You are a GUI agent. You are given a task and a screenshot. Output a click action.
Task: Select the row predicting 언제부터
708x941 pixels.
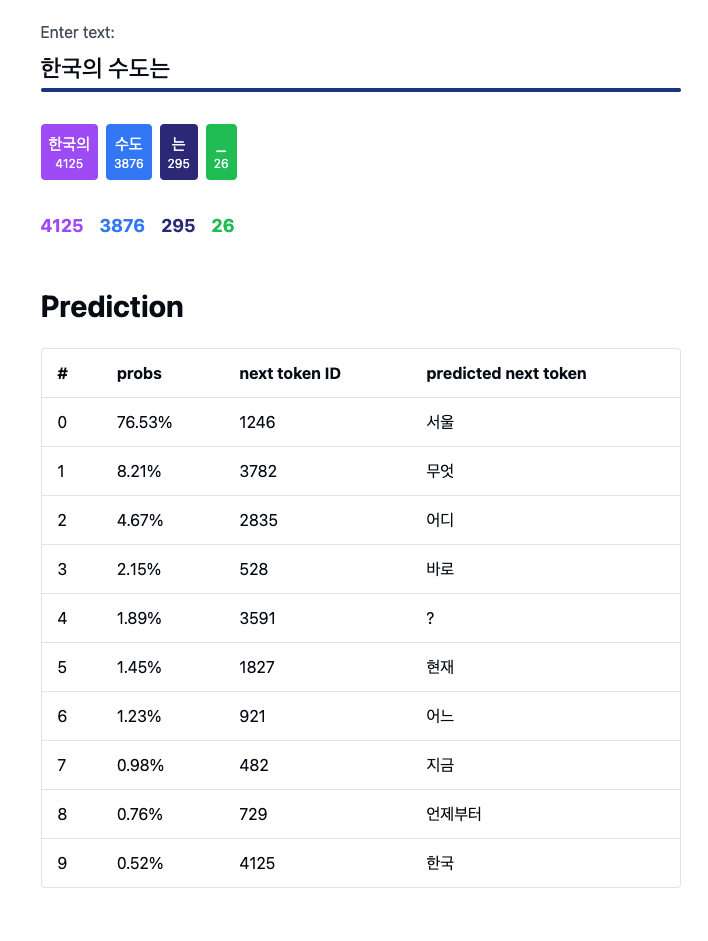361,814
